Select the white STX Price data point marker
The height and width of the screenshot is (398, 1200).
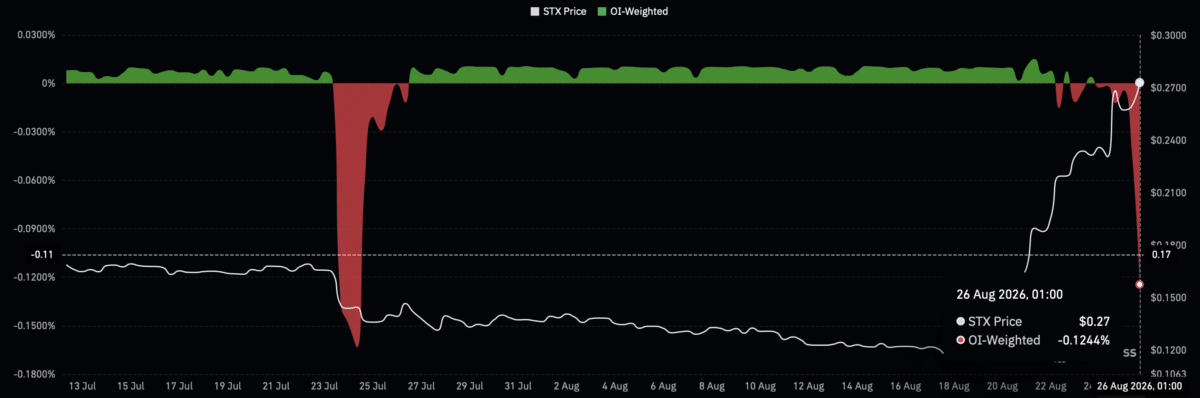tap(1140, 82)
